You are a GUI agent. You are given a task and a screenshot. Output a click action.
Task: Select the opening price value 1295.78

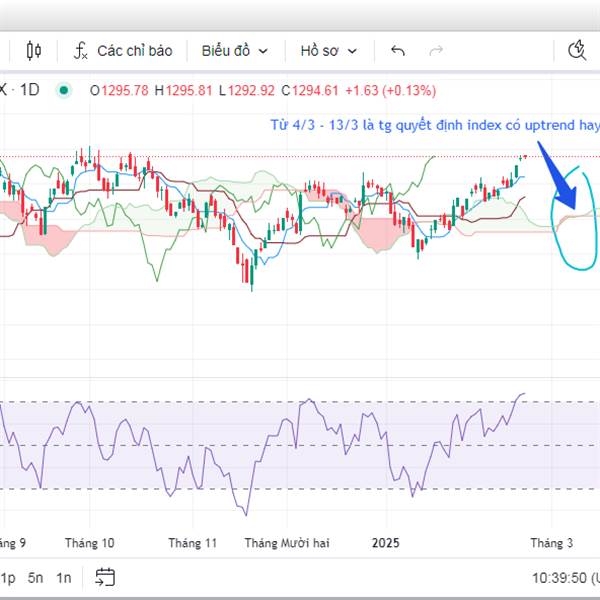click(125, 91)
